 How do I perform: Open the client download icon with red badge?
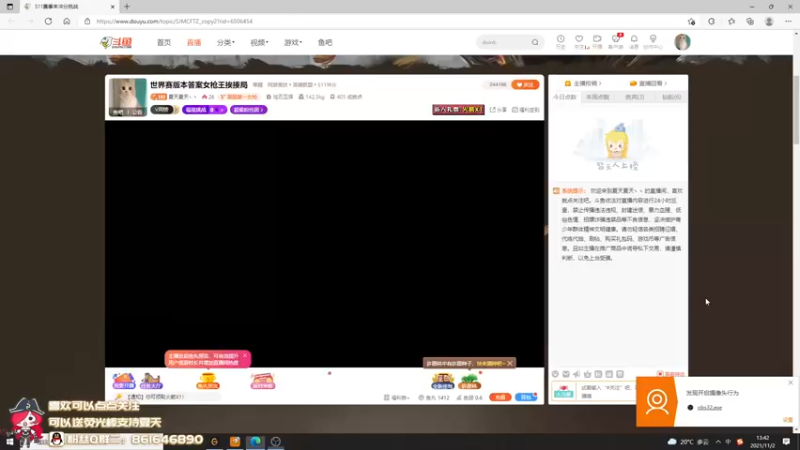(x=616, y=41)
